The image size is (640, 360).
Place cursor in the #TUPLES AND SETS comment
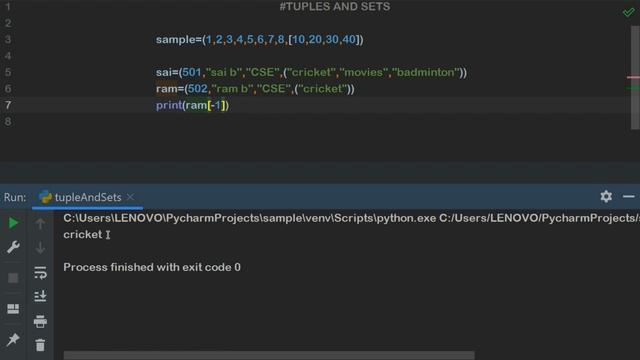[x=335, y=7]
